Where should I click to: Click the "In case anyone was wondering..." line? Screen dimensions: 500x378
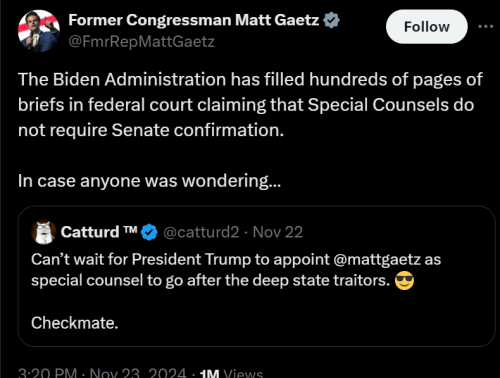149,181
